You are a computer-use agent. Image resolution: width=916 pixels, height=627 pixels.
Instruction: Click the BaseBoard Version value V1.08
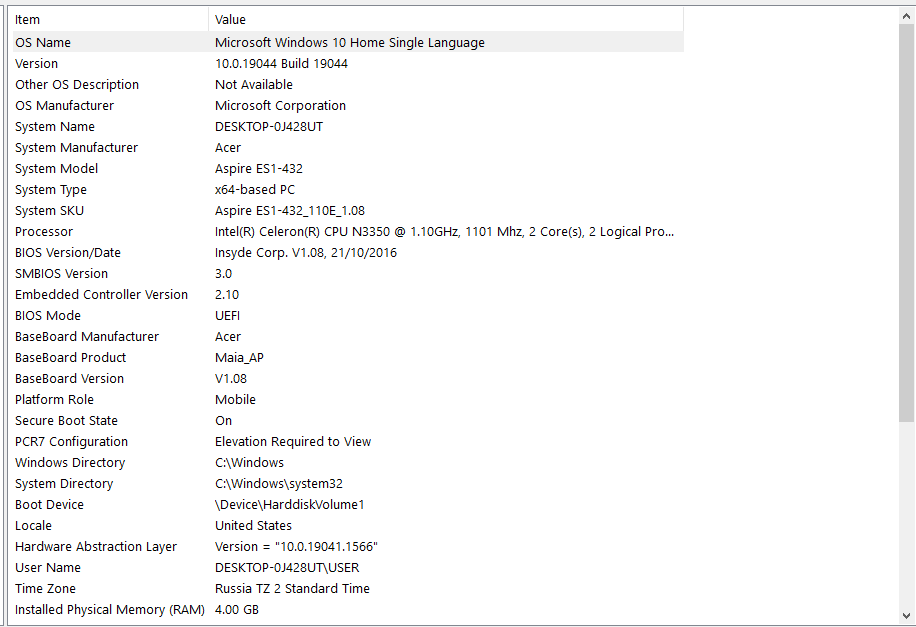[231, 379]
